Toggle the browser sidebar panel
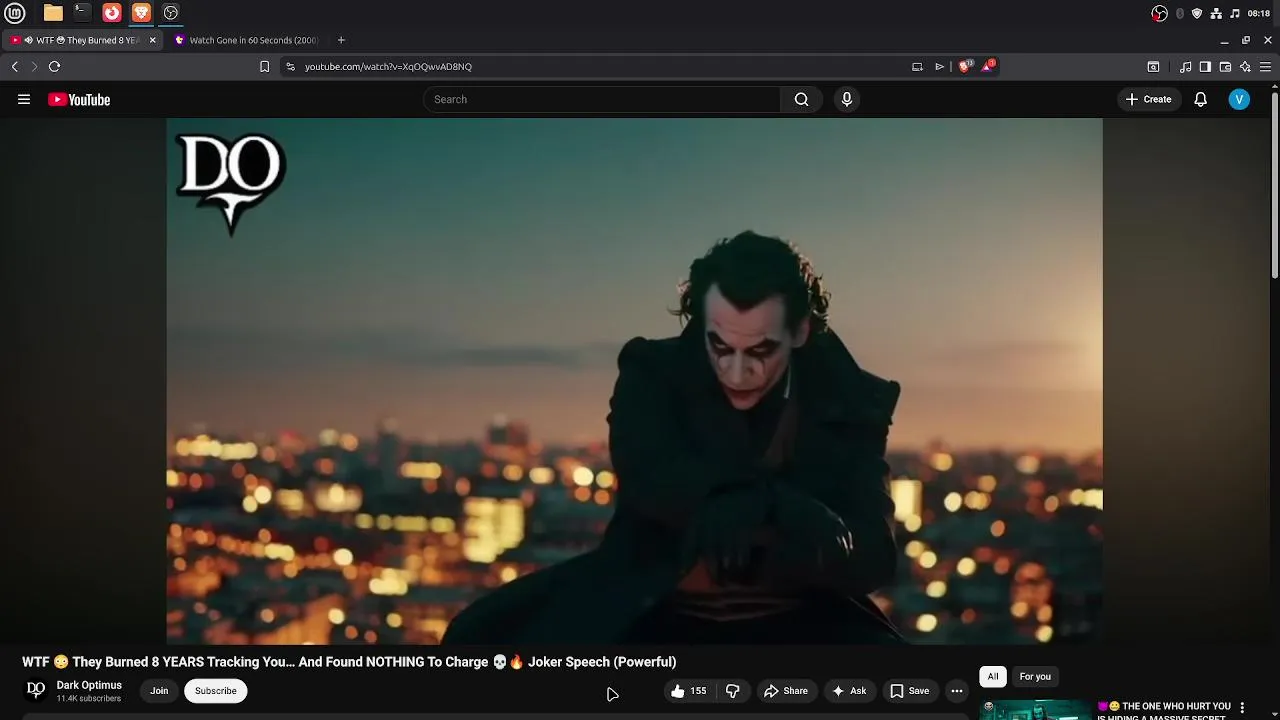This screenshot has width=1280, height=720. [x=1205, y=66]
